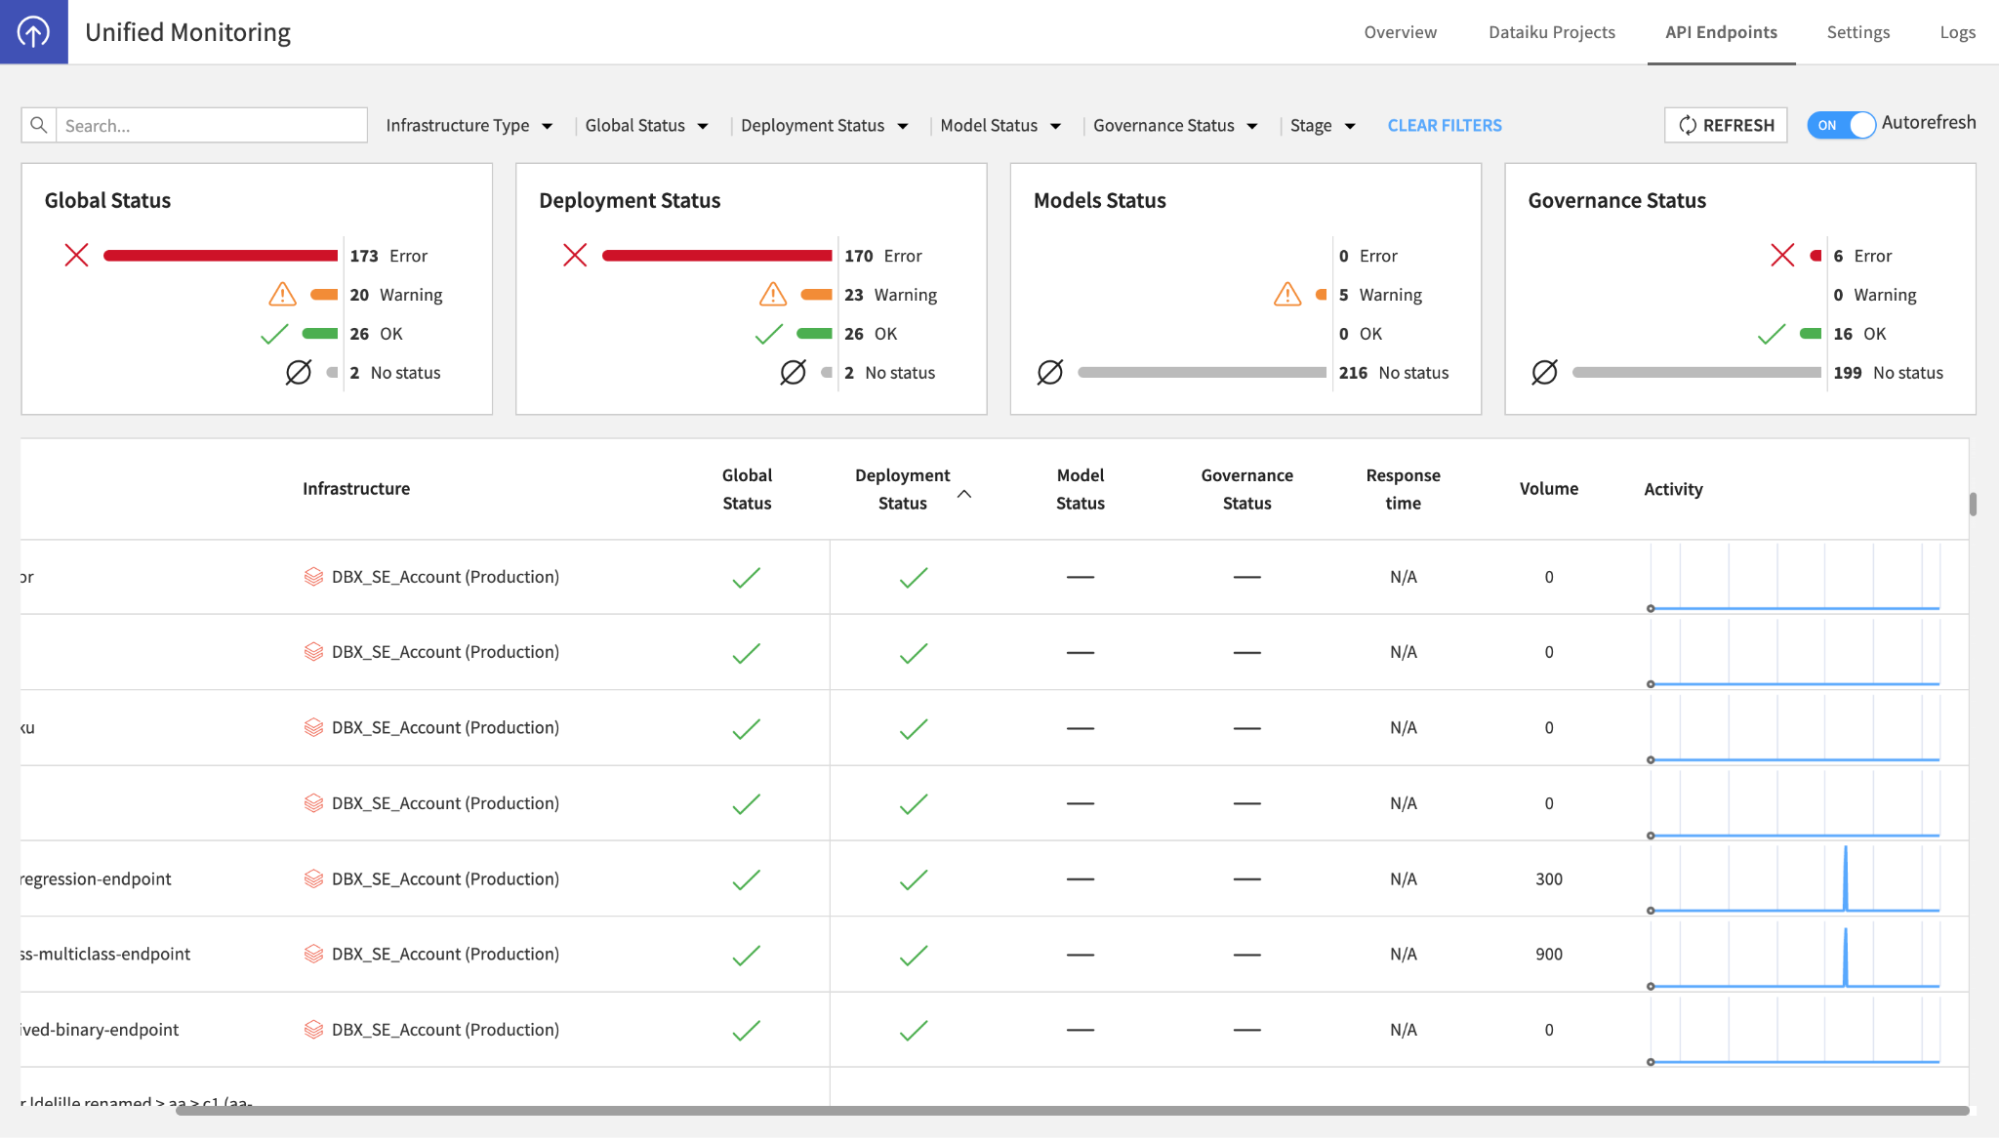Click the Deployment Status Error X icon
This screenshot has width=1999, height=1139.
[575, 255]
